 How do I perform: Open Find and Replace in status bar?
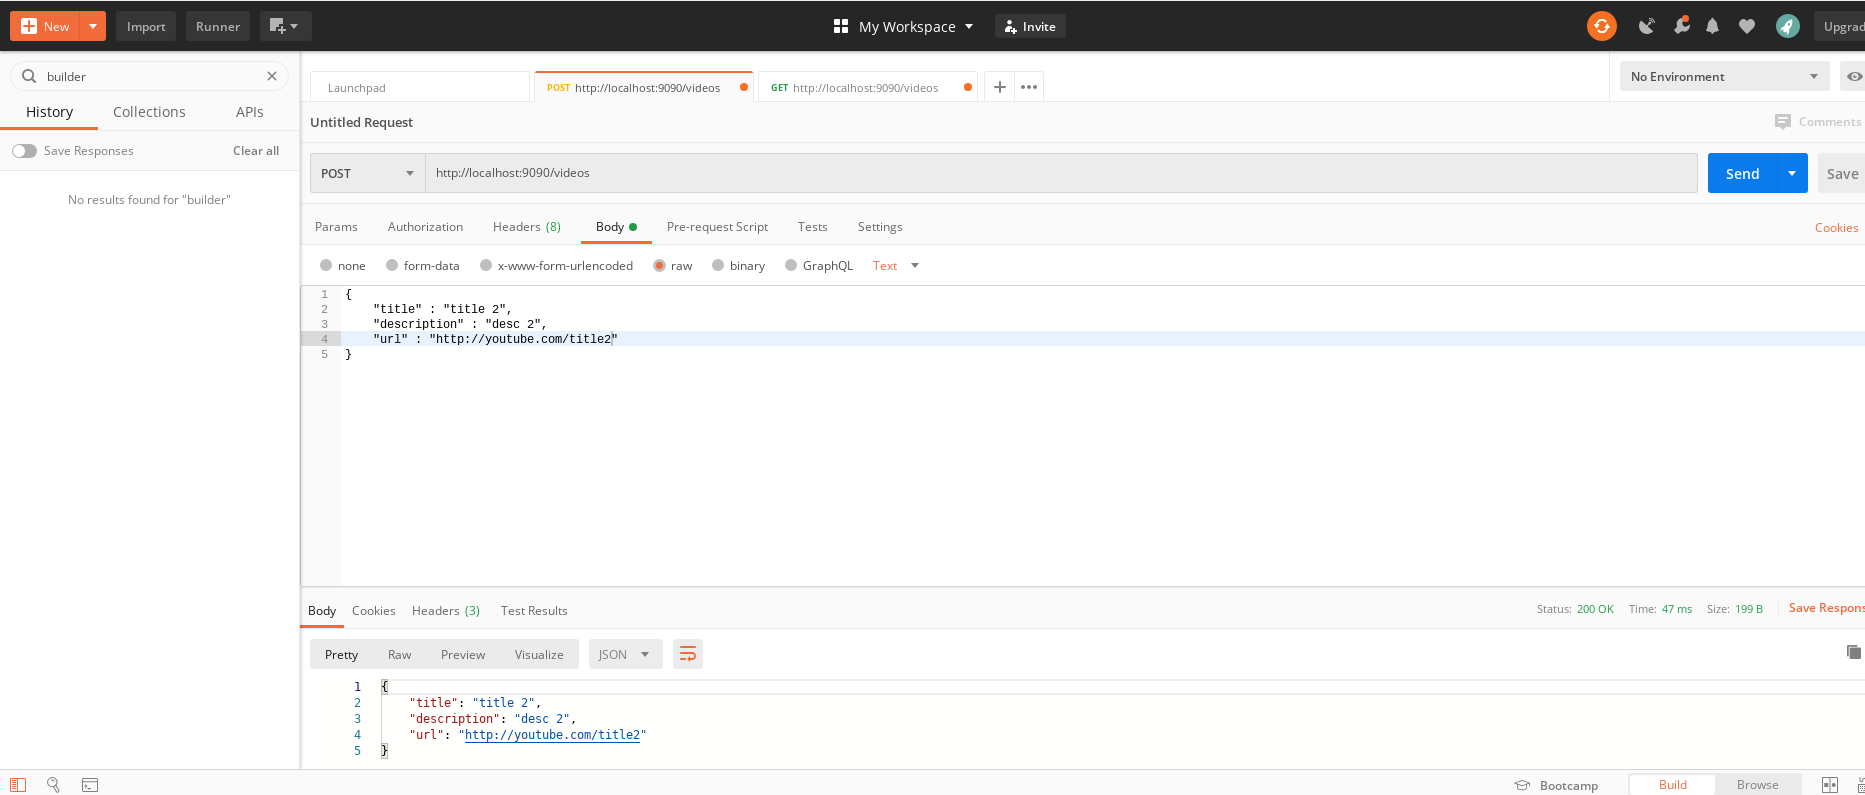[x=54, y=785]
